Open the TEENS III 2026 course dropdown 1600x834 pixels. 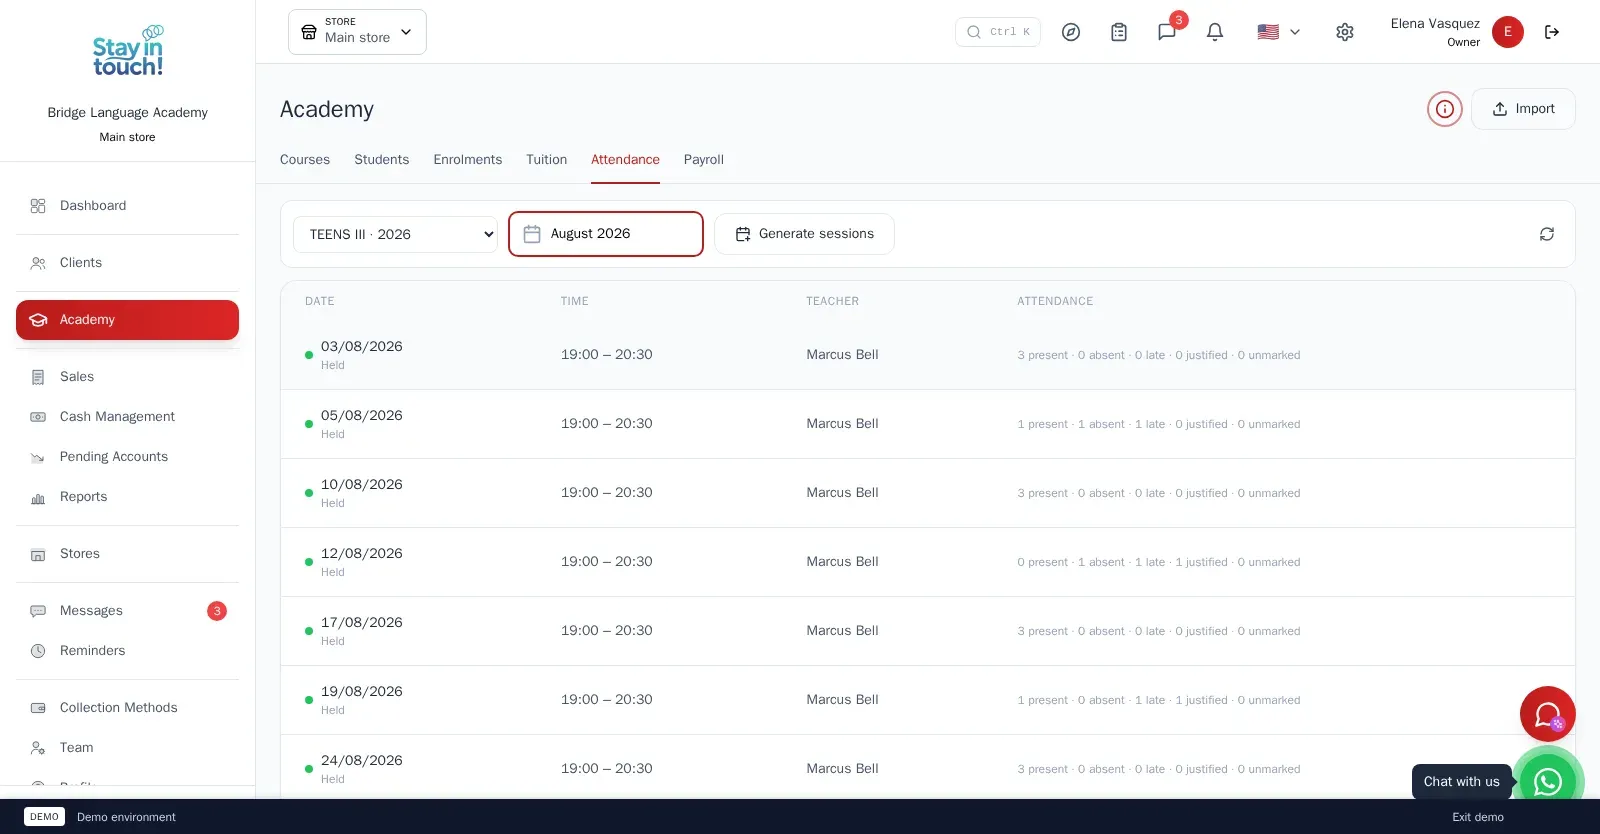395,234
